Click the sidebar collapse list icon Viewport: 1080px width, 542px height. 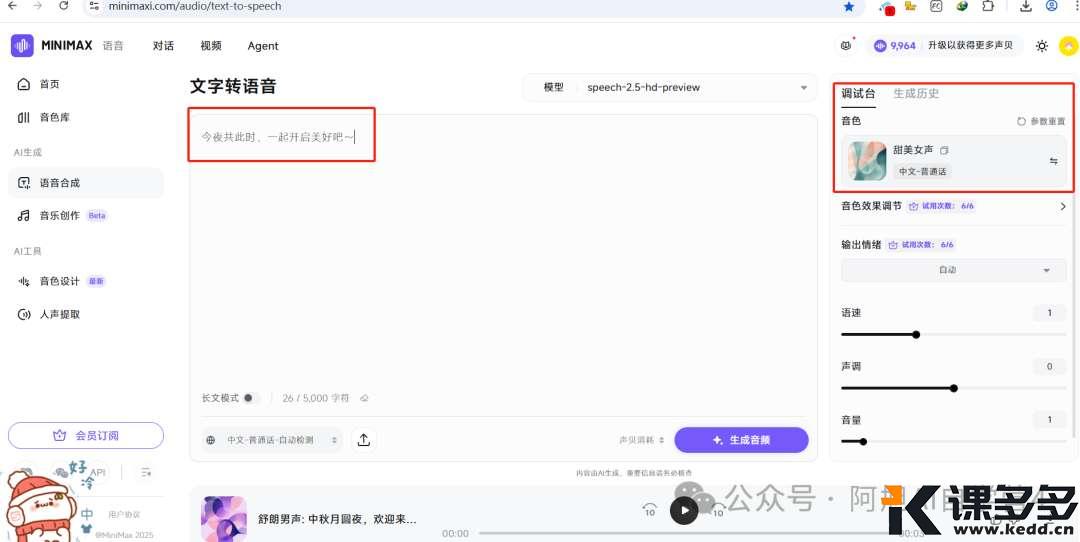(146, 472)
